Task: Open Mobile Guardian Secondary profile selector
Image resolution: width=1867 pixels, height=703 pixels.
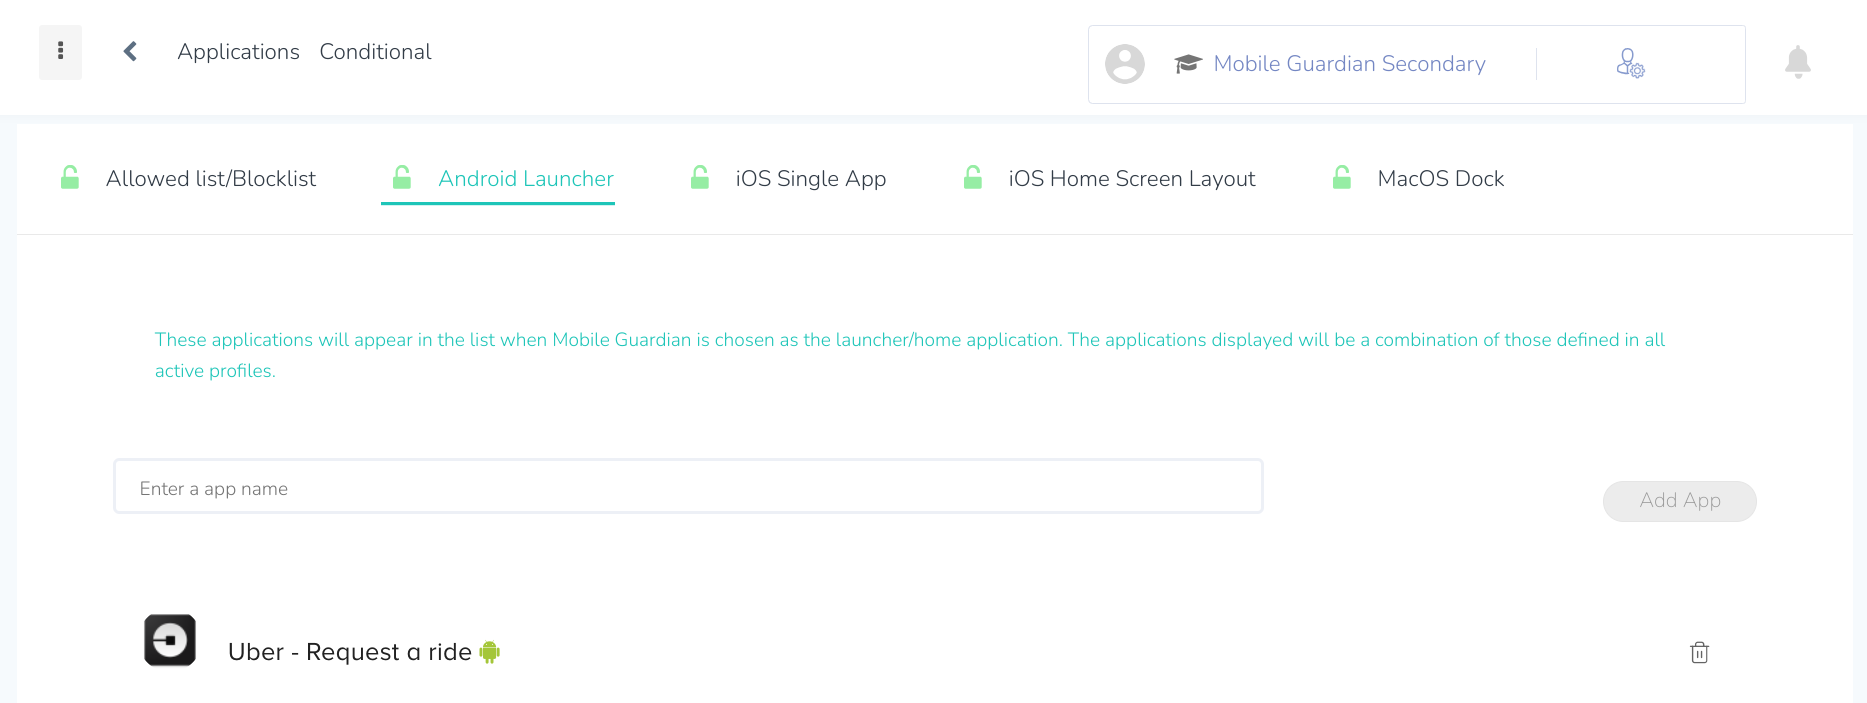Action: [x=1349, y=64]
